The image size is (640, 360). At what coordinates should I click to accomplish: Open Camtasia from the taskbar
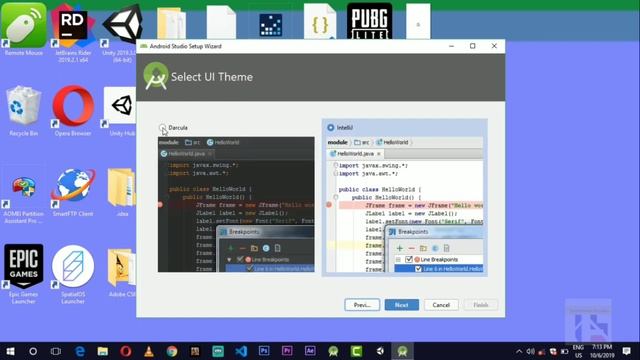coord(356,351)
